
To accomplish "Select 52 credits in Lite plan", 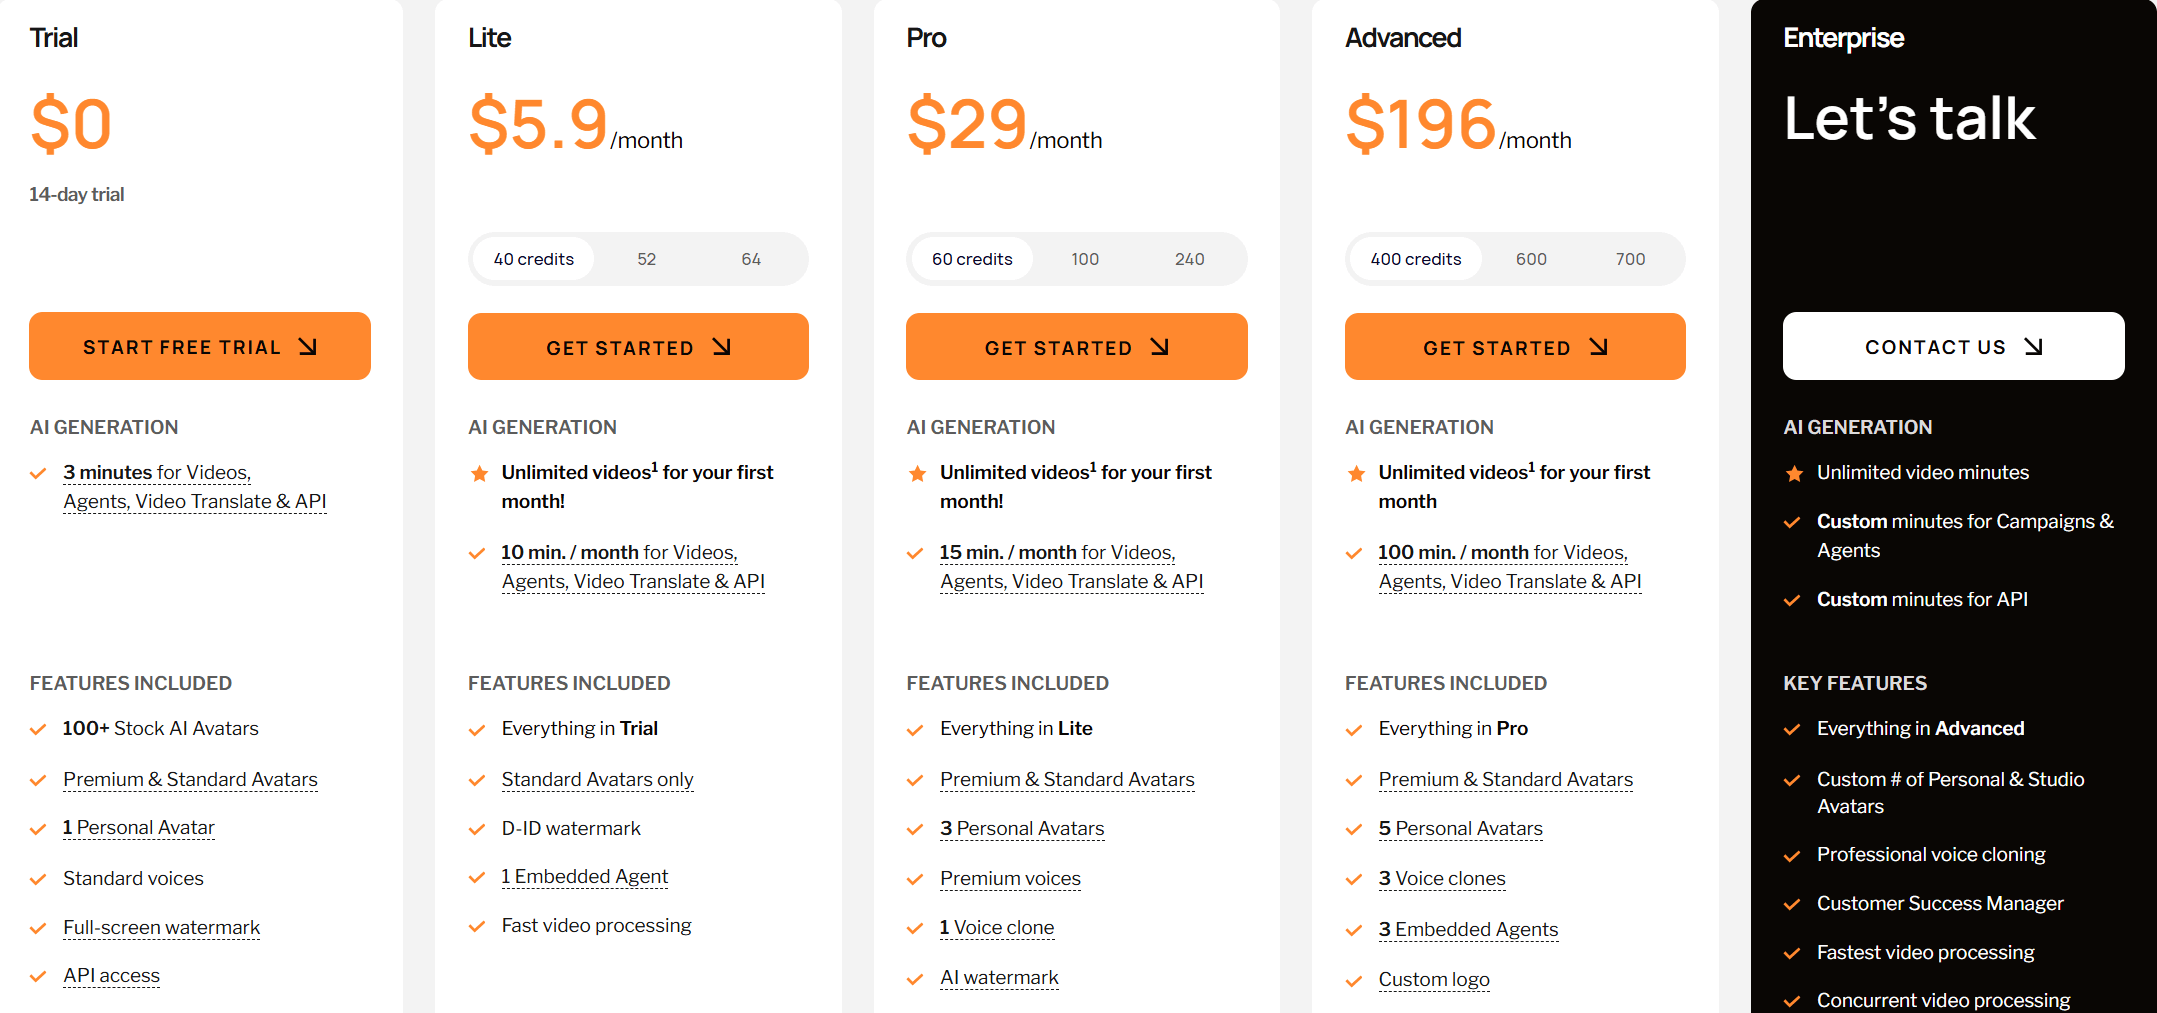I will click(x=647, y=259).
